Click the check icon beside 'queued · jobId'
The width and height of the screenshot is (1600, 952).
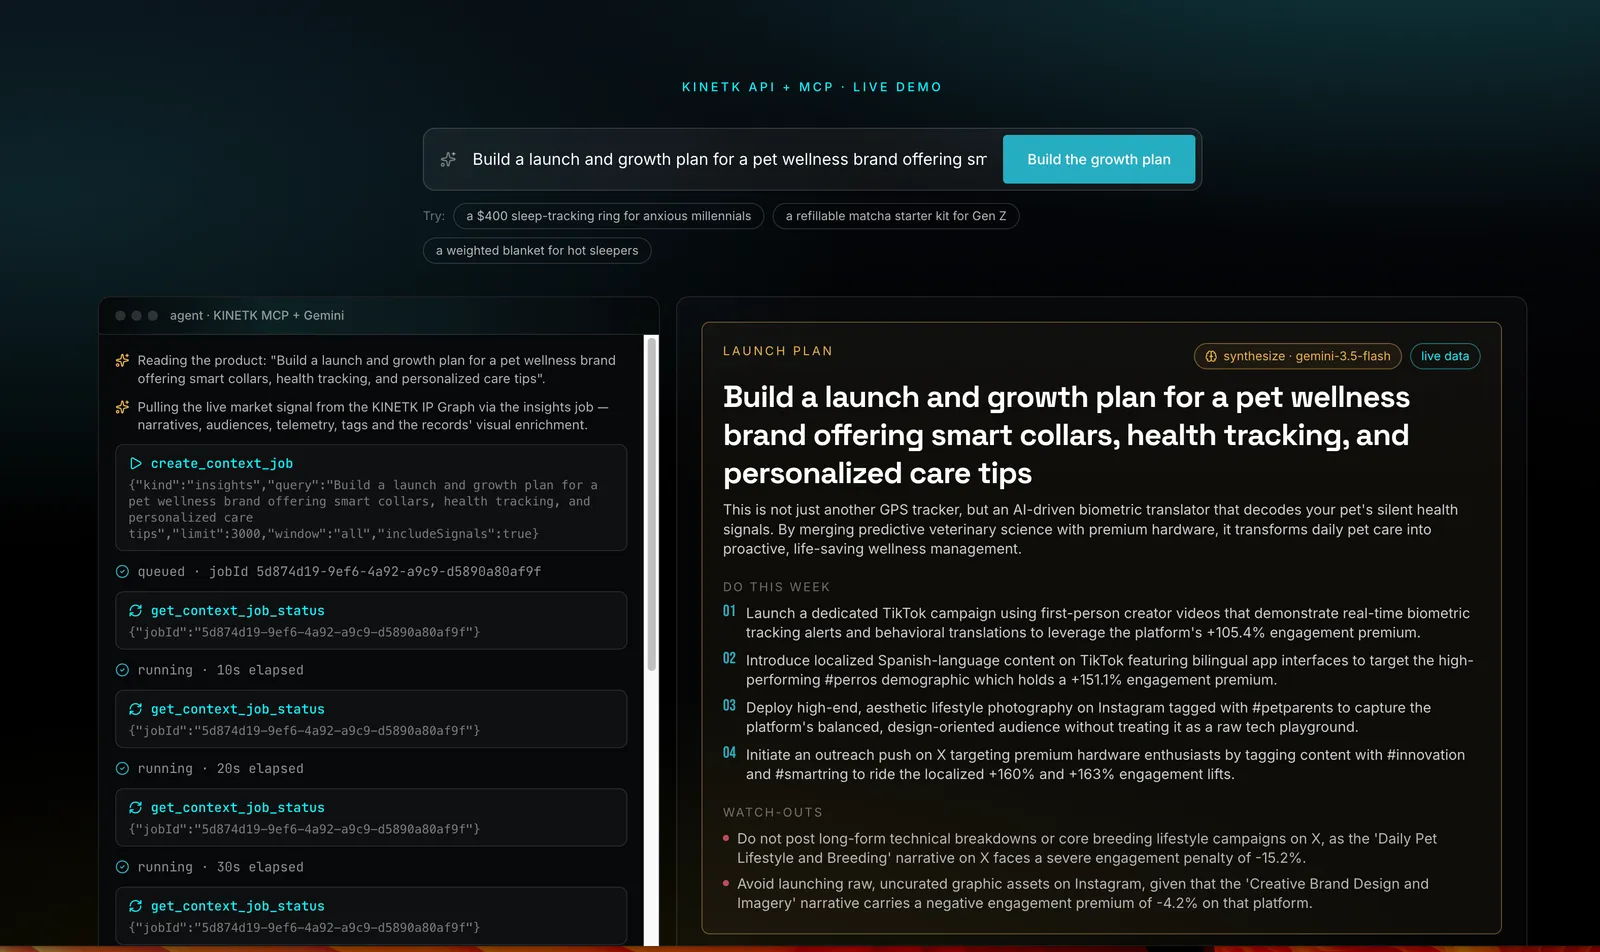[122, 572]
